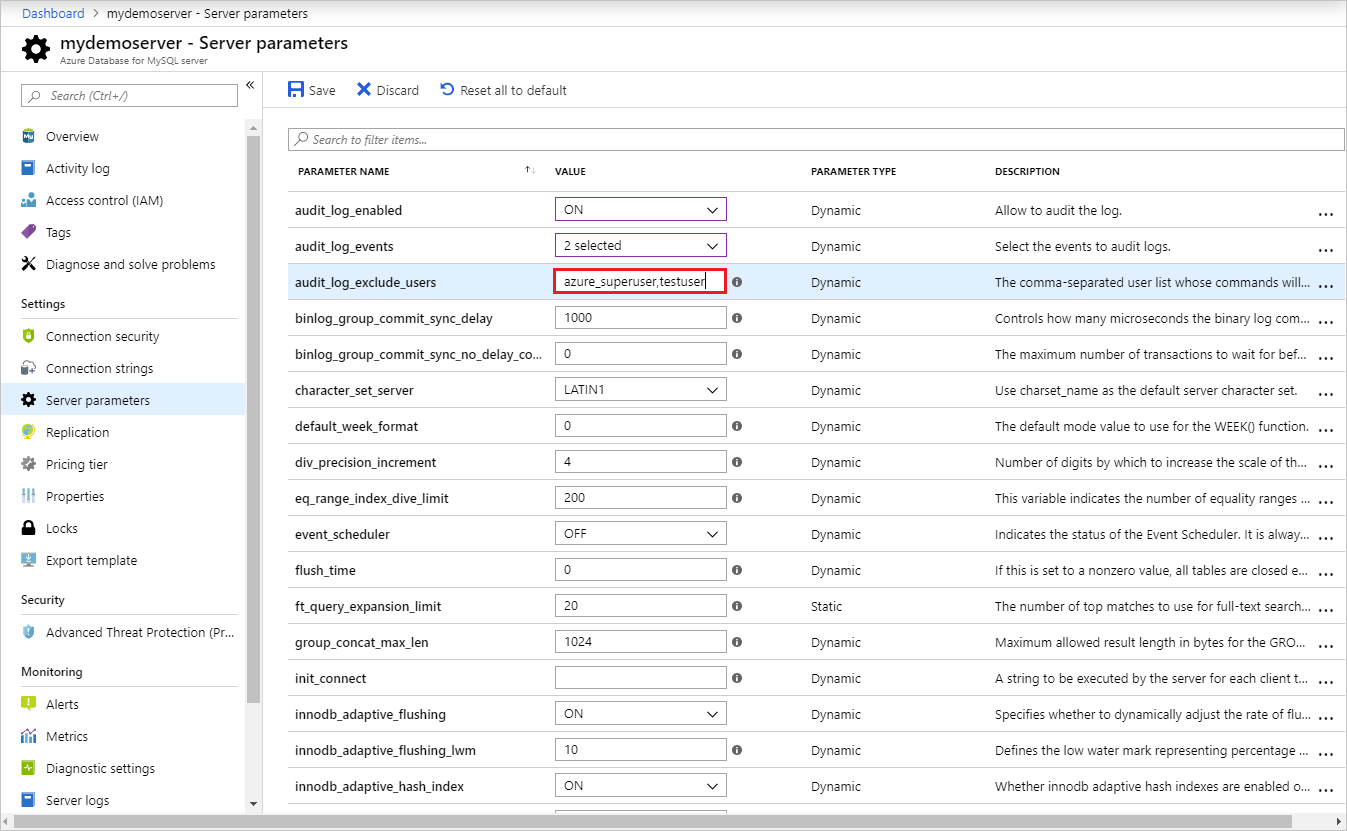
Task: Open Connection security settings
Action: 102,336
